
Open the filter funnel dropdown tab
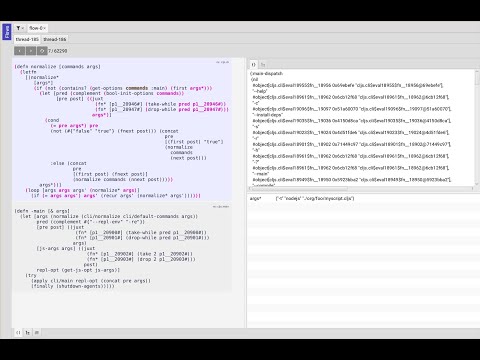20,28
